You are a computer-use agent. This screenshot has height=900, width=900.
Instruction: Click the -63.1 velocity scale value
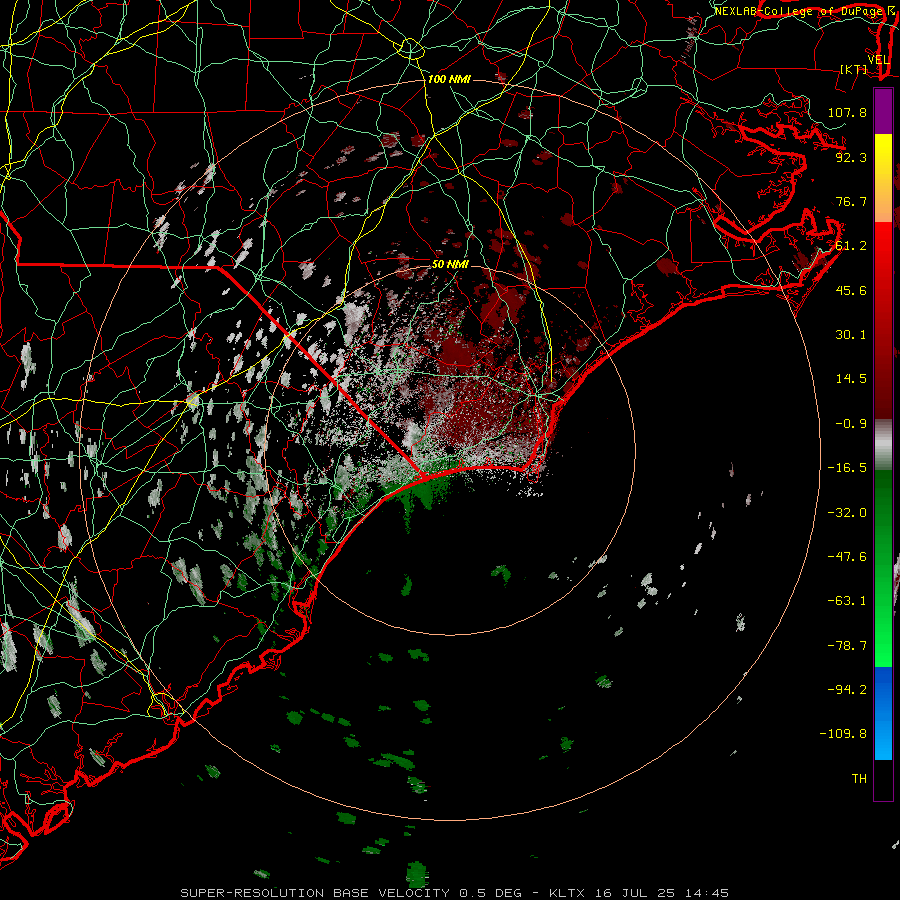(847, 601)
